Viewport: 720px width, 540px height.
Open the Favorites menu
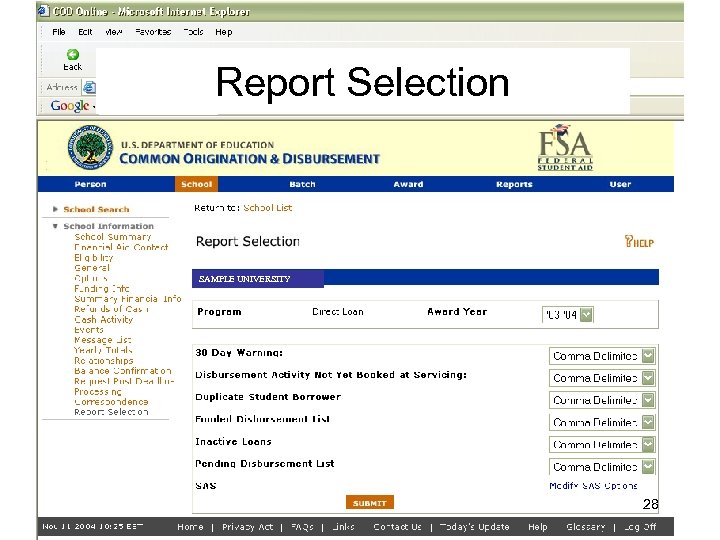tap(153, 32)
